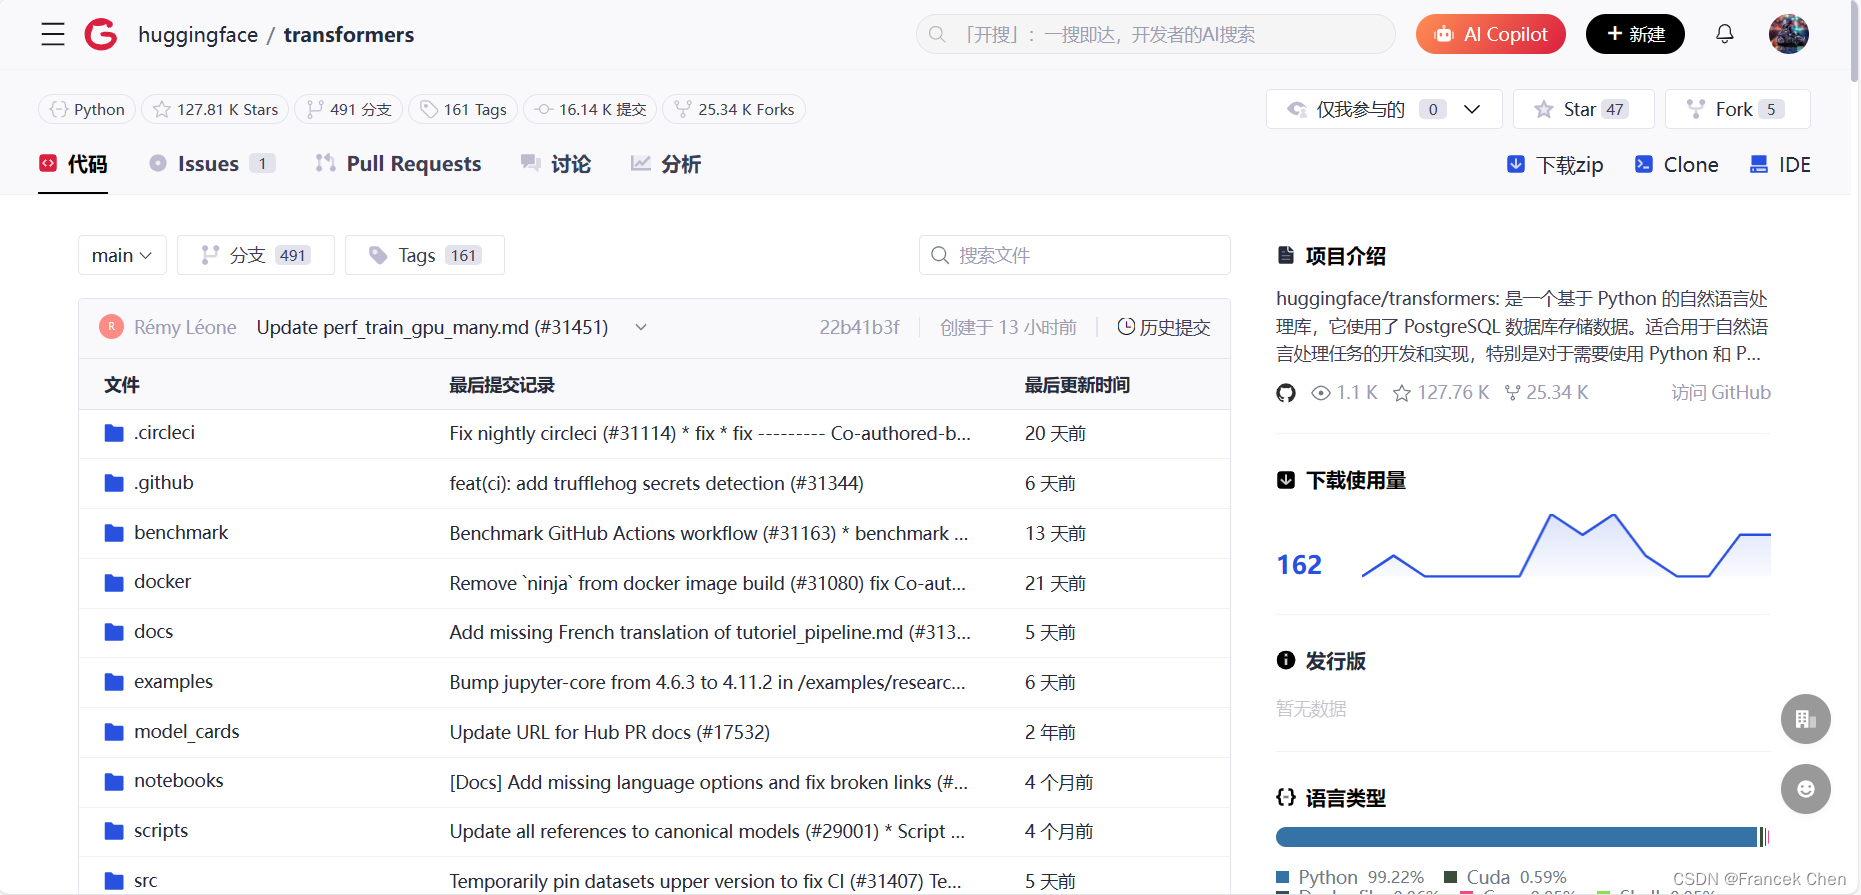
Task: Open the src folder
Action: click(x=146, y=881)
